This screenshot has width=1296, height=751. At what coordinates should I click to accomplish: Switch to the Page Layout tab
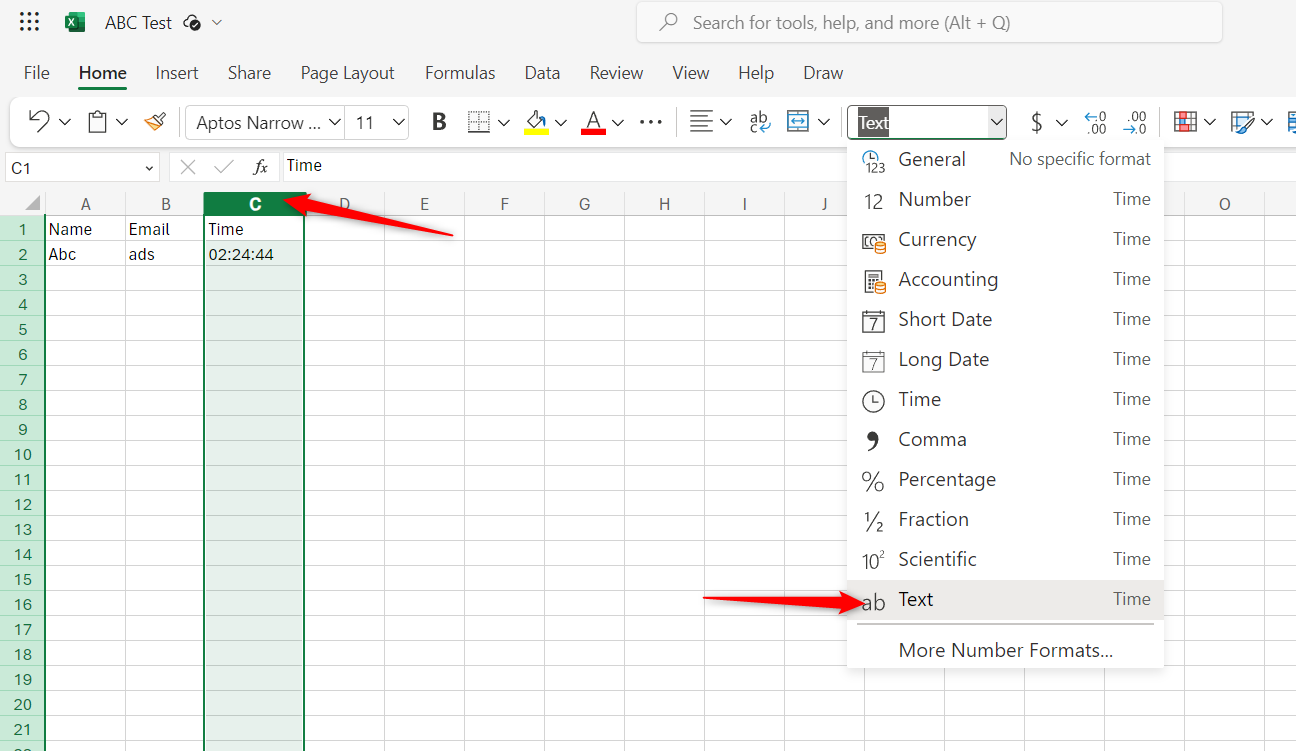point(347,73)
